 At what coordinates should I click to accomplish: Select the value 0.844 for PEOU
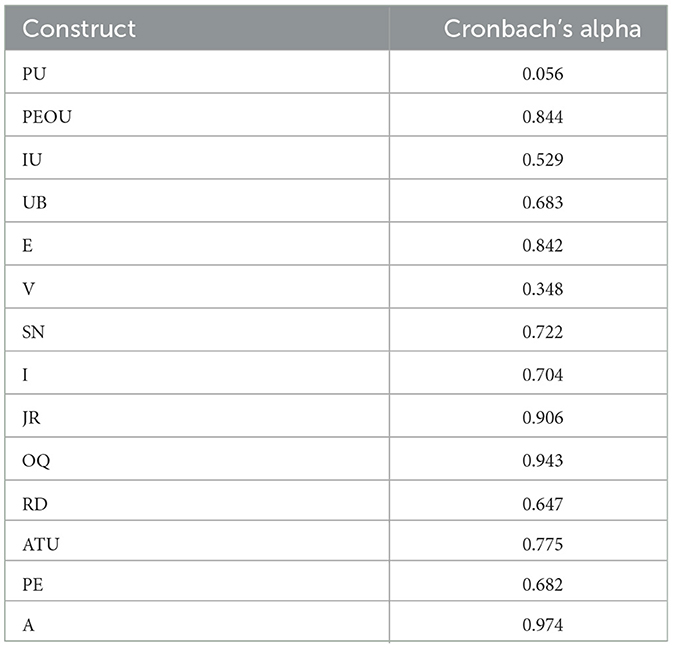click(x=543, y=117)
